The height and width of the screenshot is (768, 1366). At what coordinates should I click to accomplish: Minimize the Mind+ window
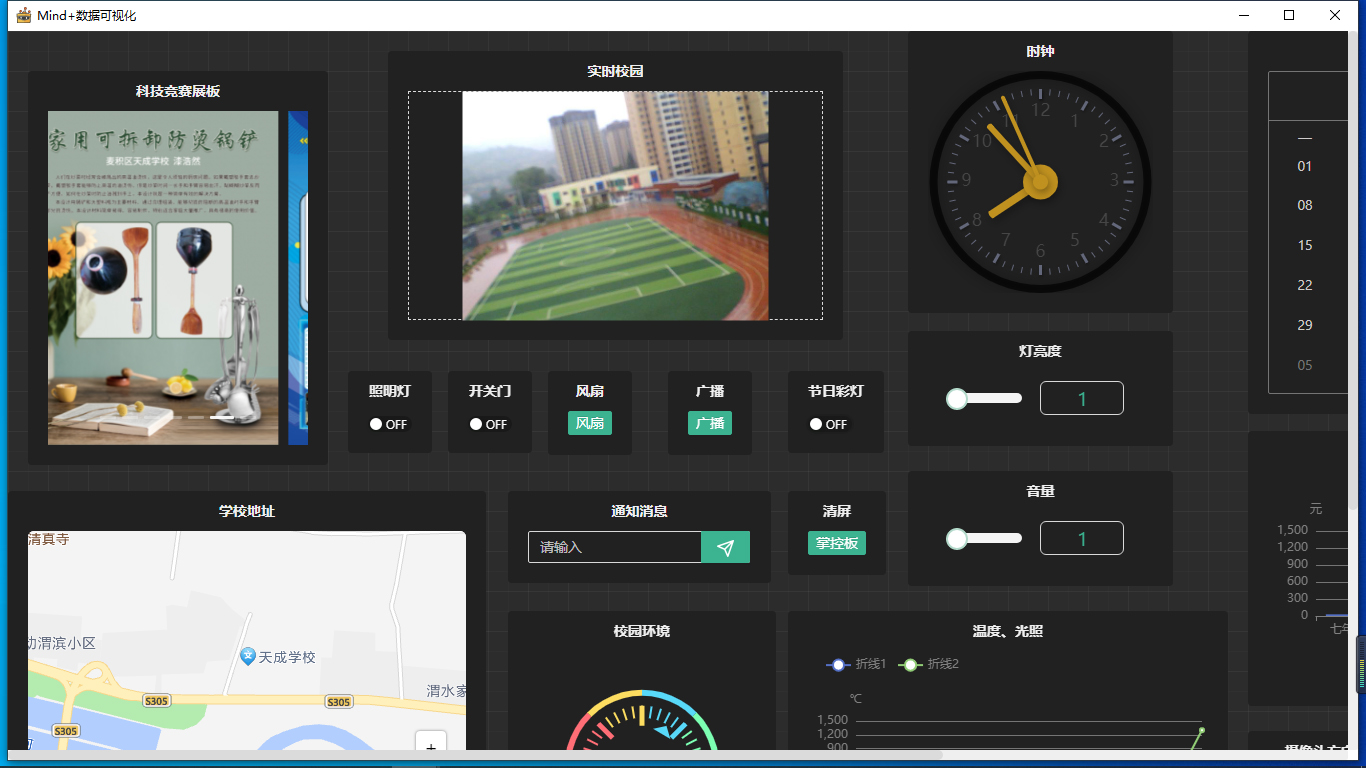tap(1245, 15)
